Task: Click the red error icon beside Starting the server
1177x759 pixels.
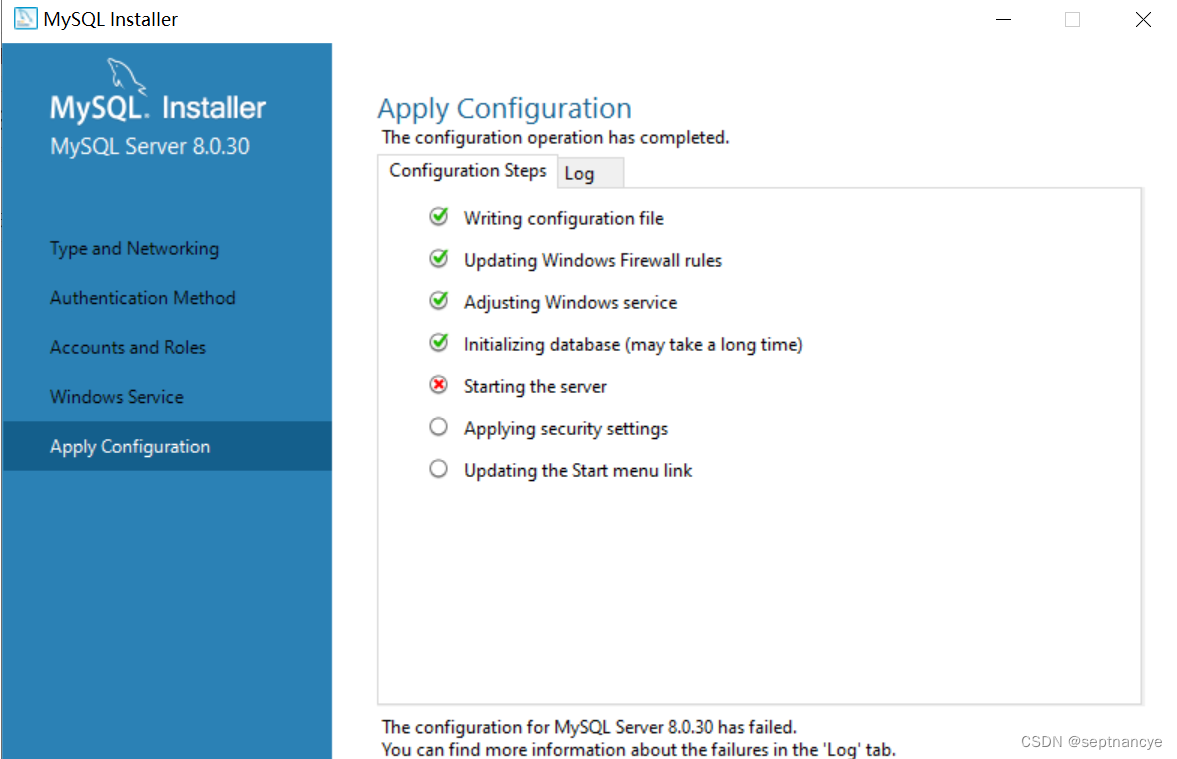Action: coord(438,384)
